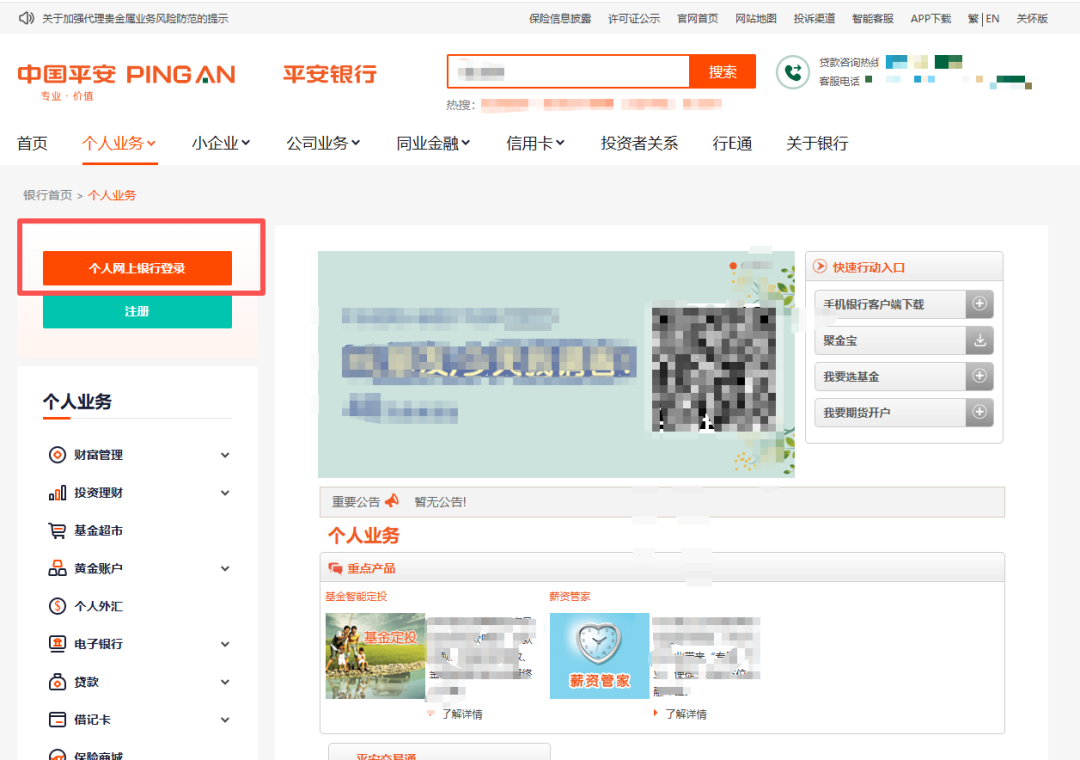
Task: Expand the 小企业 nav dropdown
Action: (246, 143)
